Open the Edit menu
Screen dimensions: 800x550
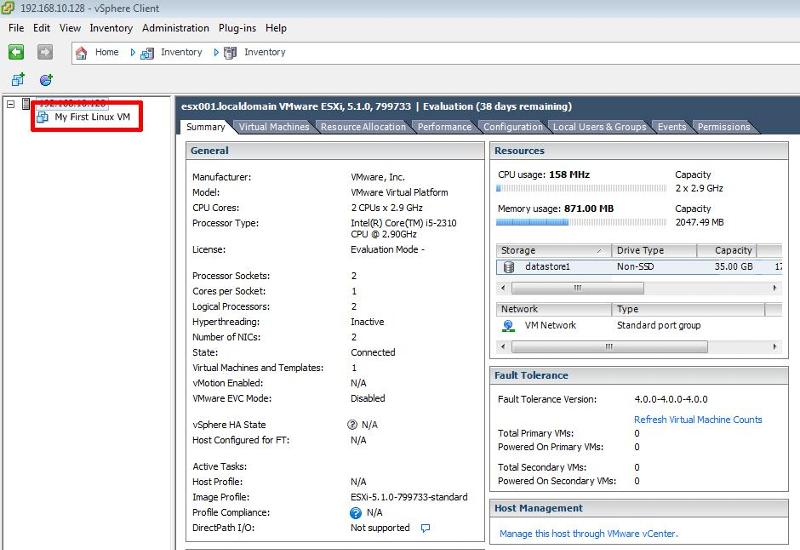[x=41, y=28]
